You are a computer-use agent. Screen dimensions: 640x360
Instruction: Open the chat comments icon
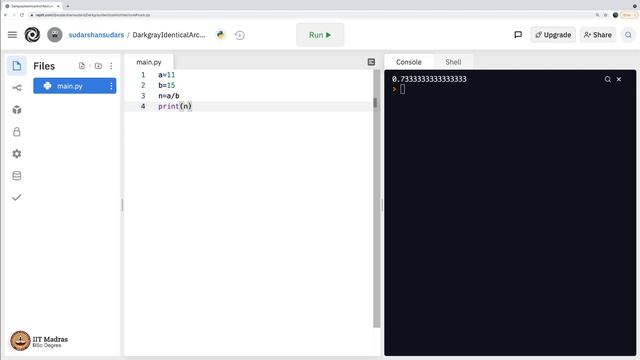518,35
